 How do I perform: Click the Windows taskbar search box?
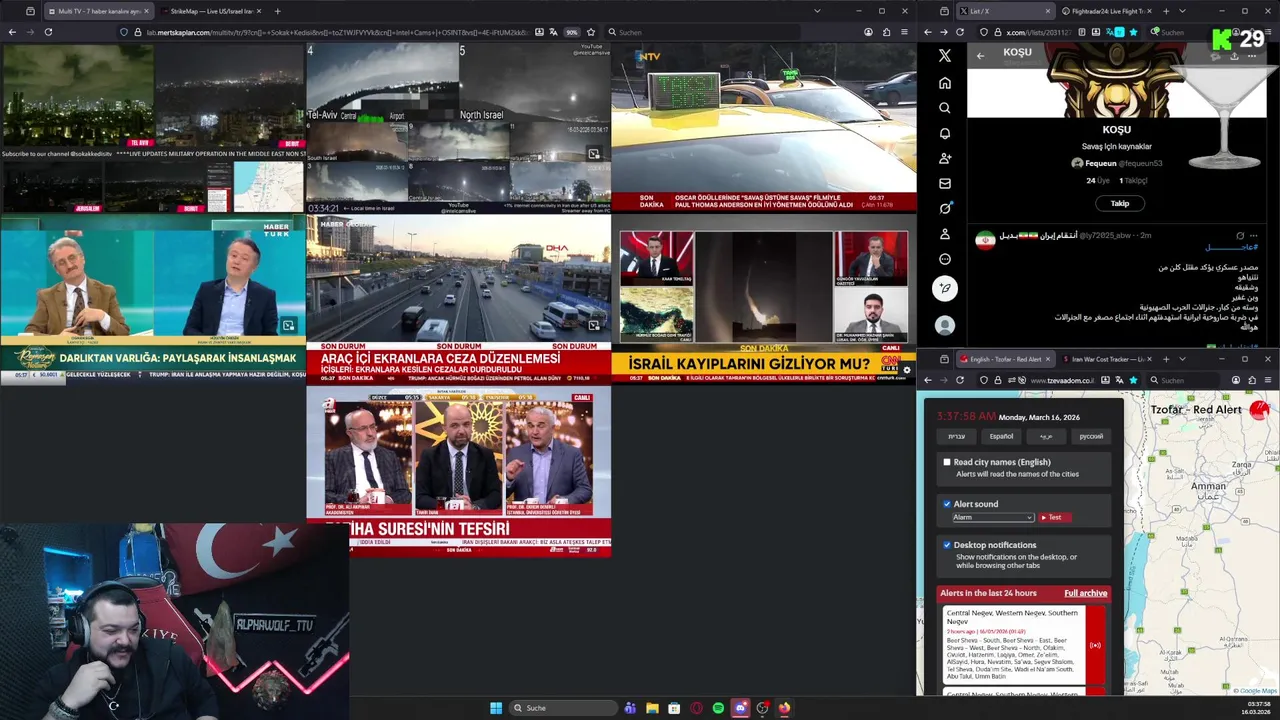click(x=562, y=708)
